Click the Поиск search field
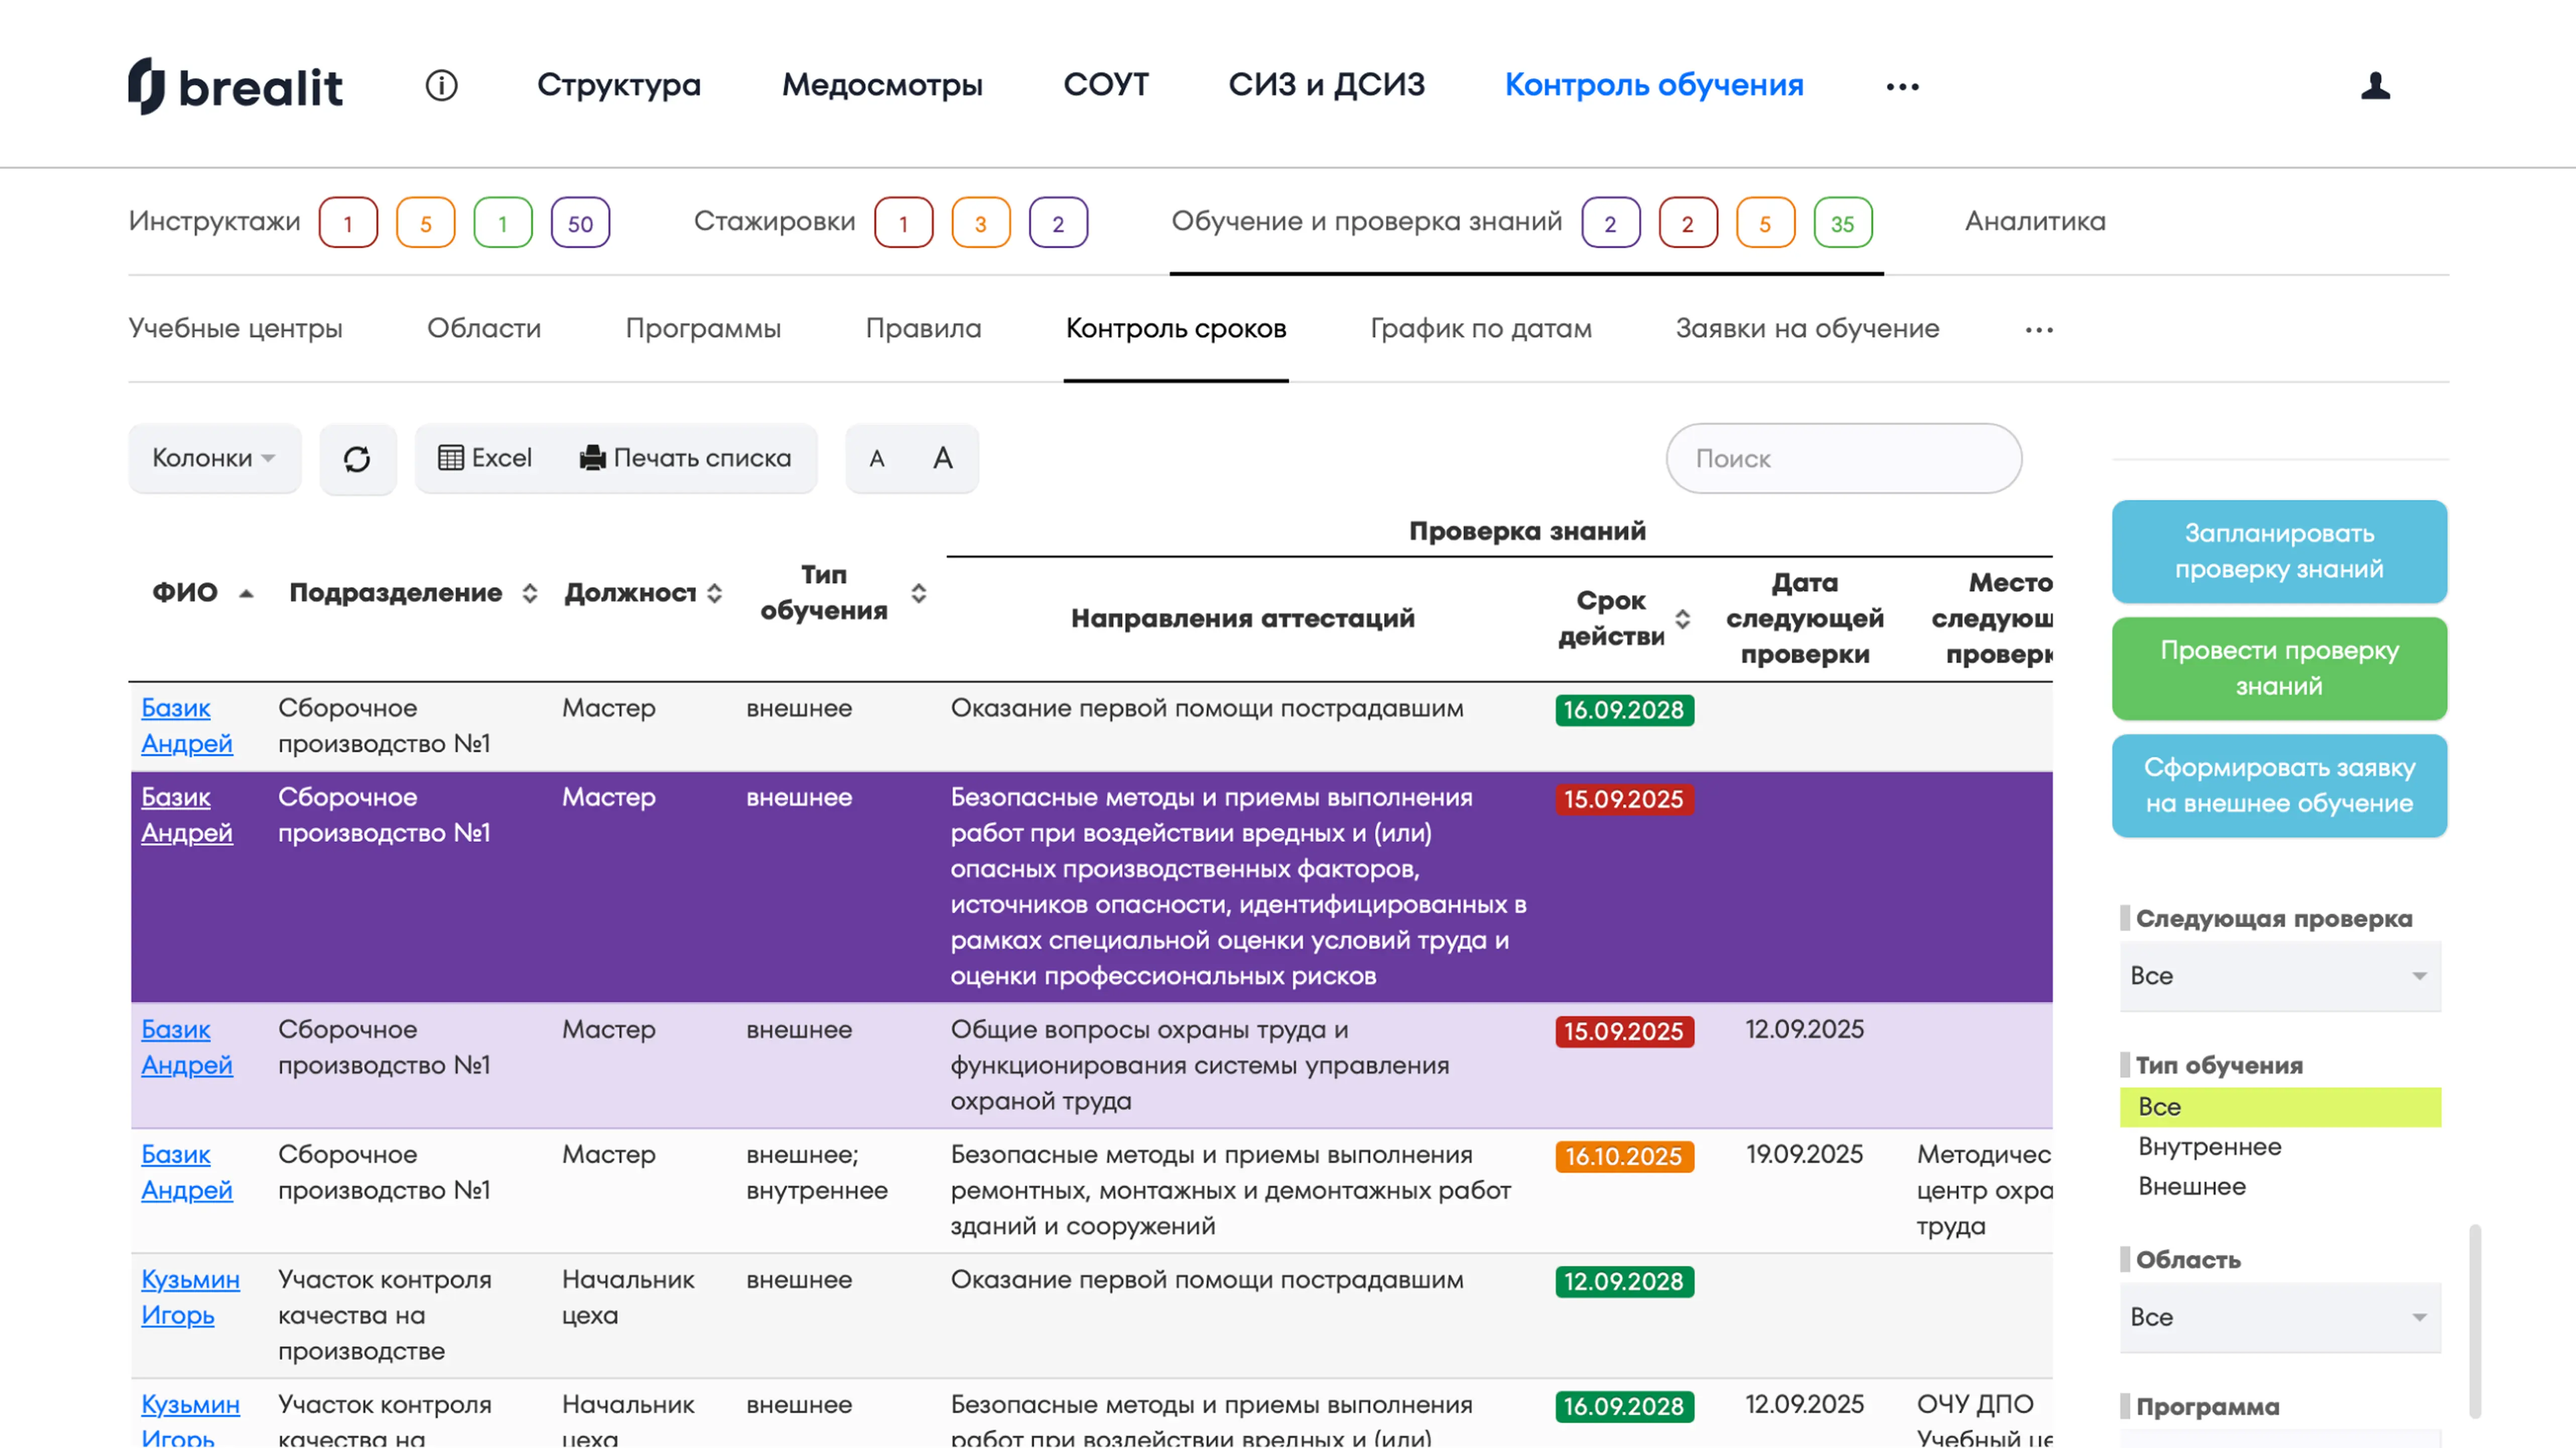2576x1448 pixels. click(1843, 459)
